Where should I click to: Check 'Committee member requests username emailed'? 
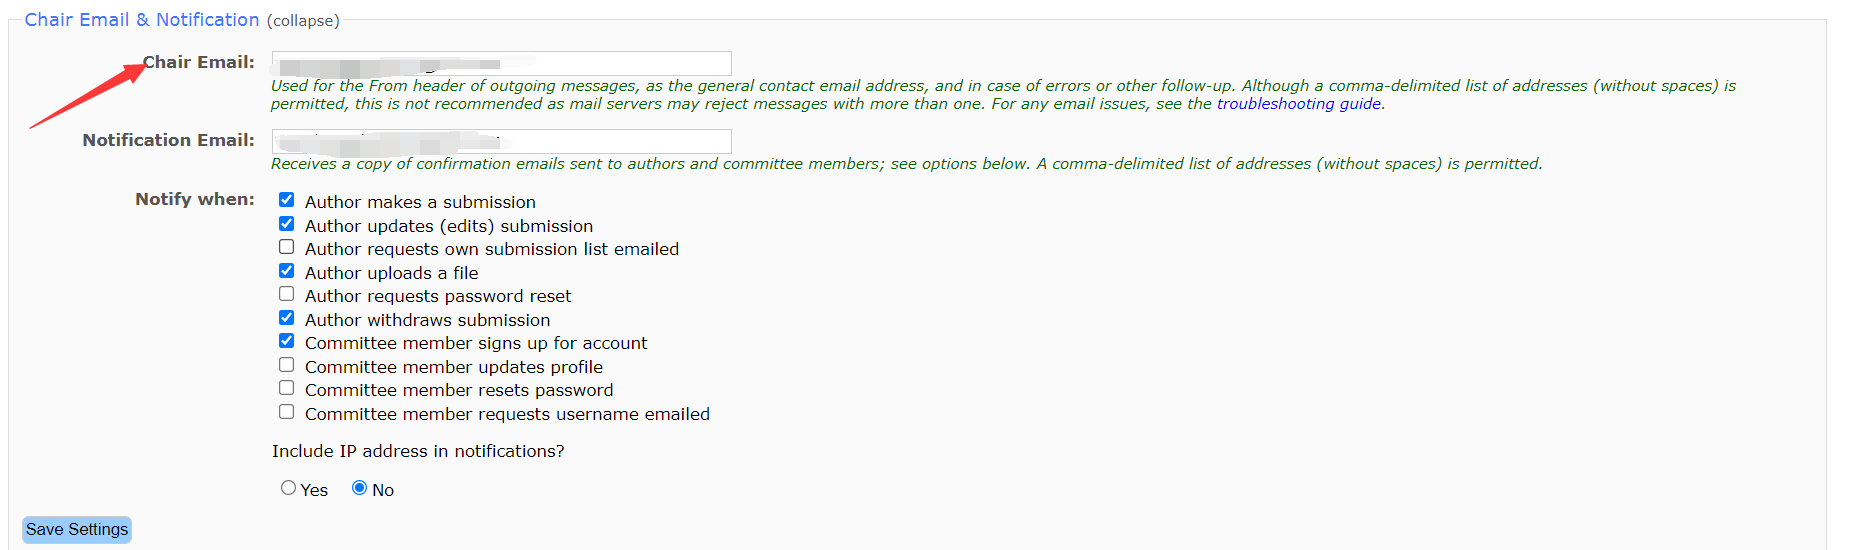287,412
